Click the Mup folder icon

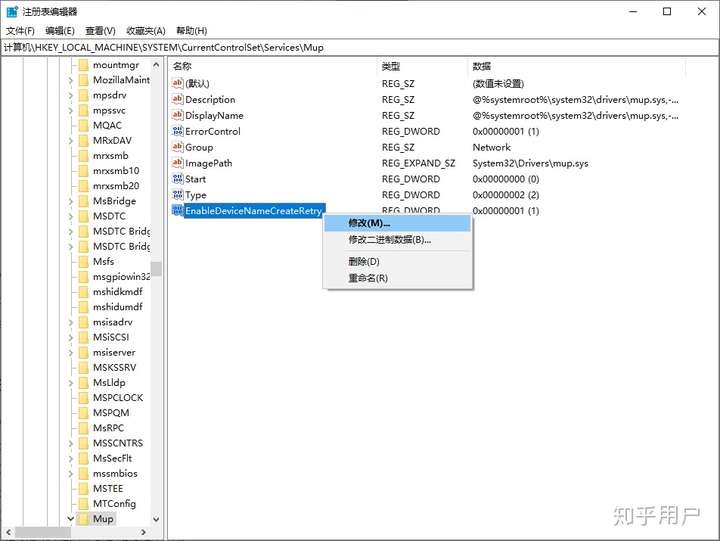83,518
